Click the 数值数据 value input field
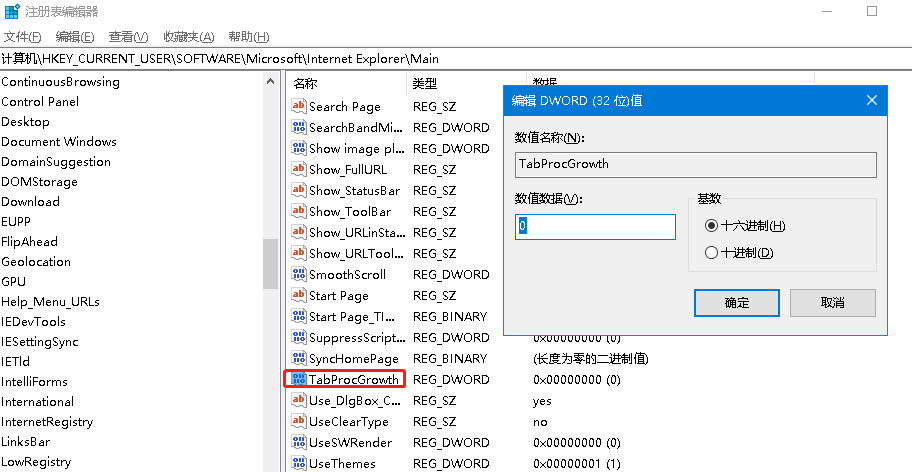 point(595,227)
